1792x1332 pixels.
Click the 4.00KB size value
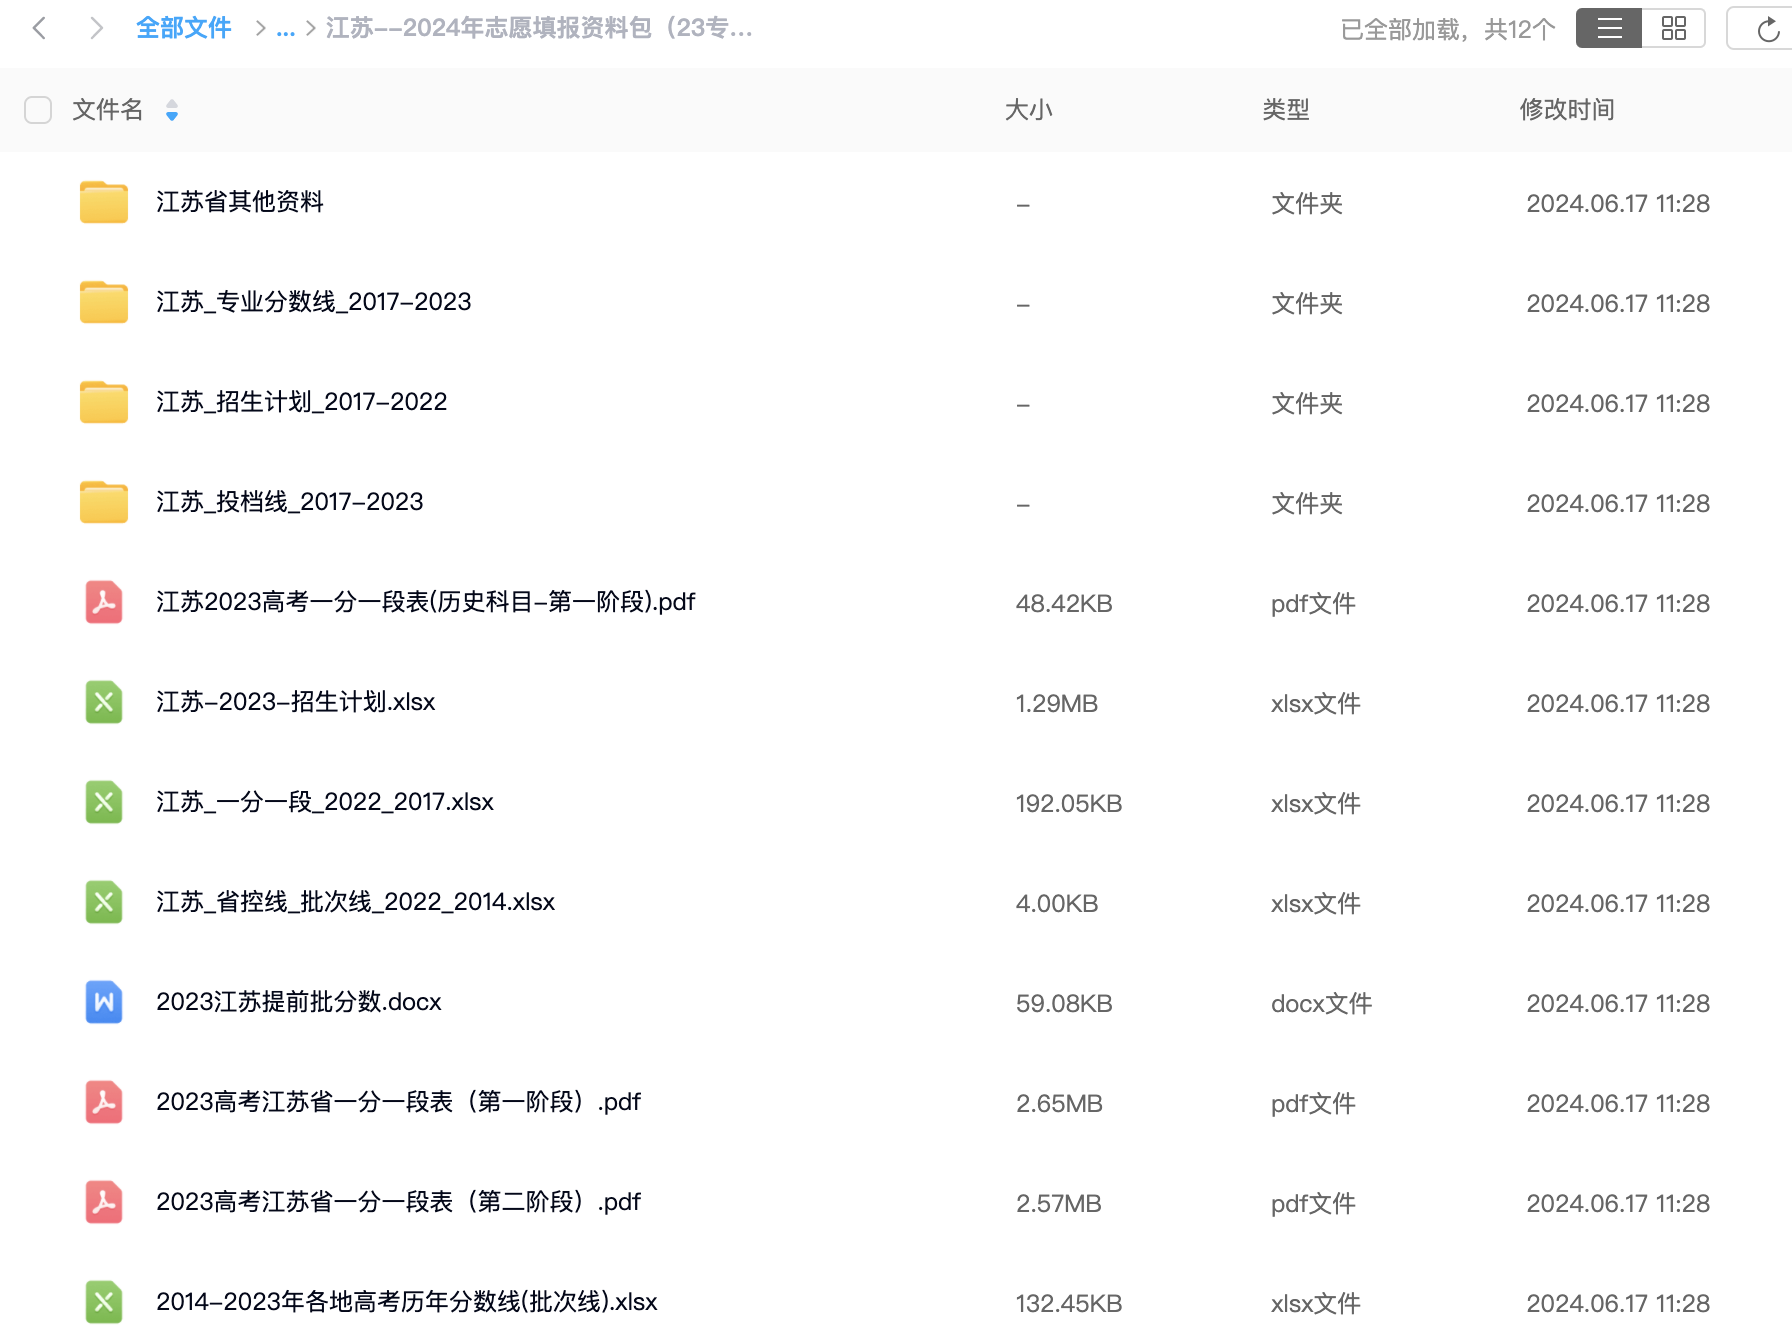click(x=1057, y=904)
